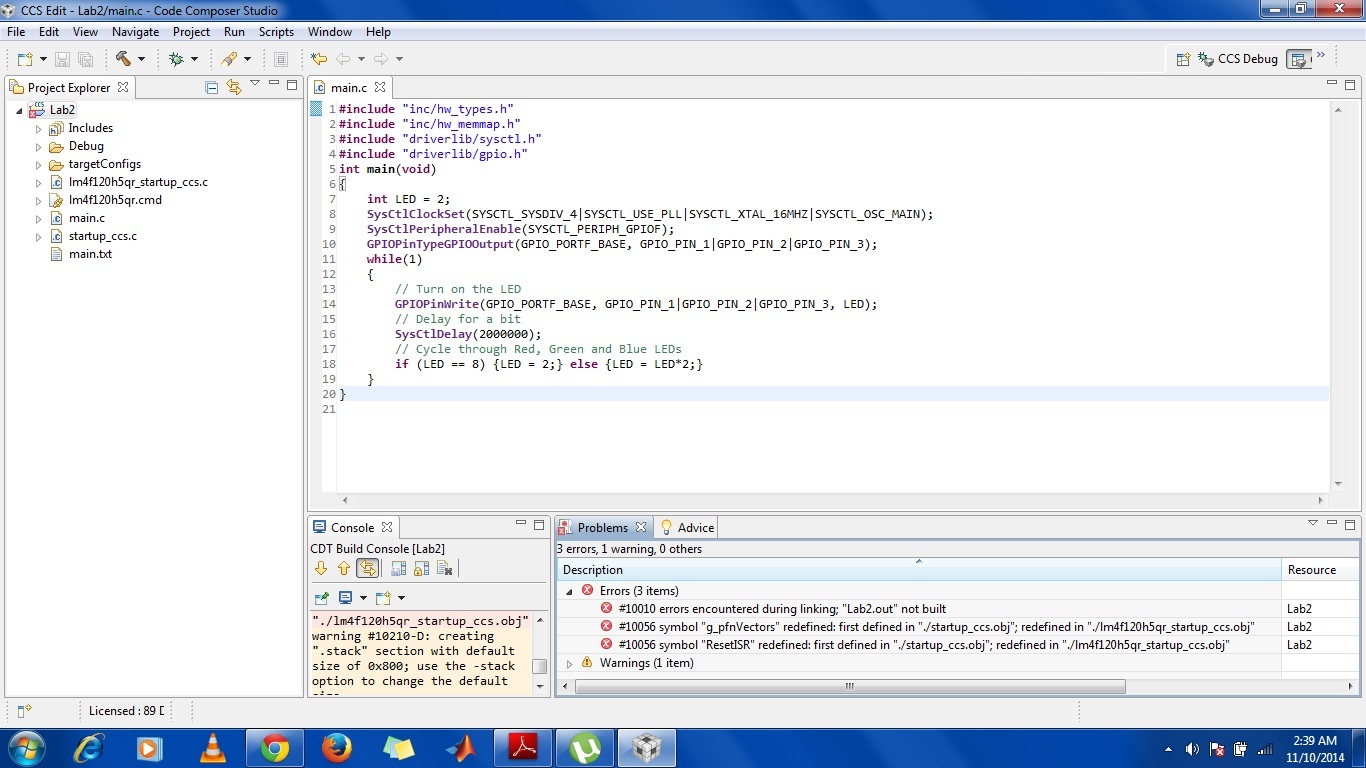Image resolution: width=1366 pixels, height=768 pixels.
Task: Open Project Explorer view menu triangle
Action: pos(255,84)
